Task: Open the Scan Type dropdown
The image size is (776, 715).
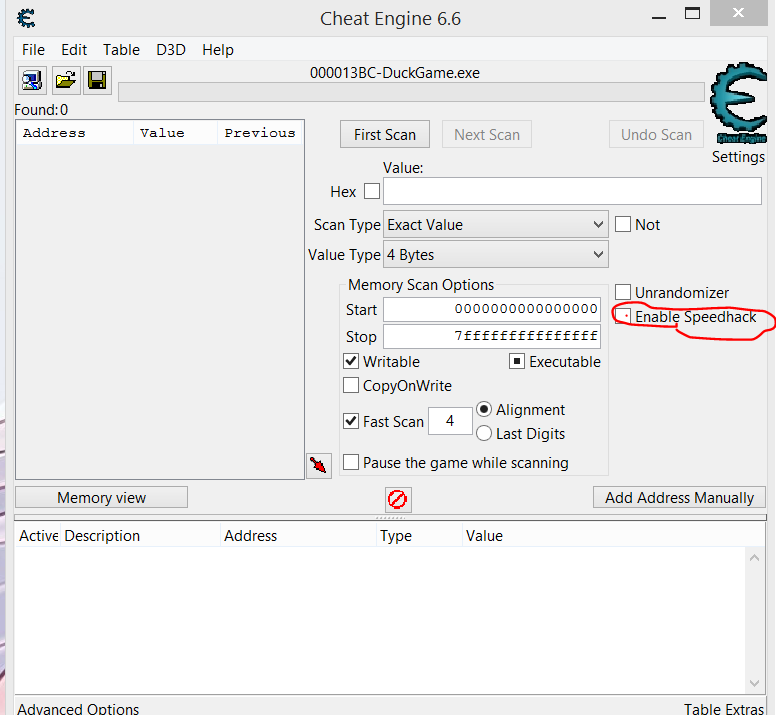Action: pyautogui.click(x=495, y=225)
